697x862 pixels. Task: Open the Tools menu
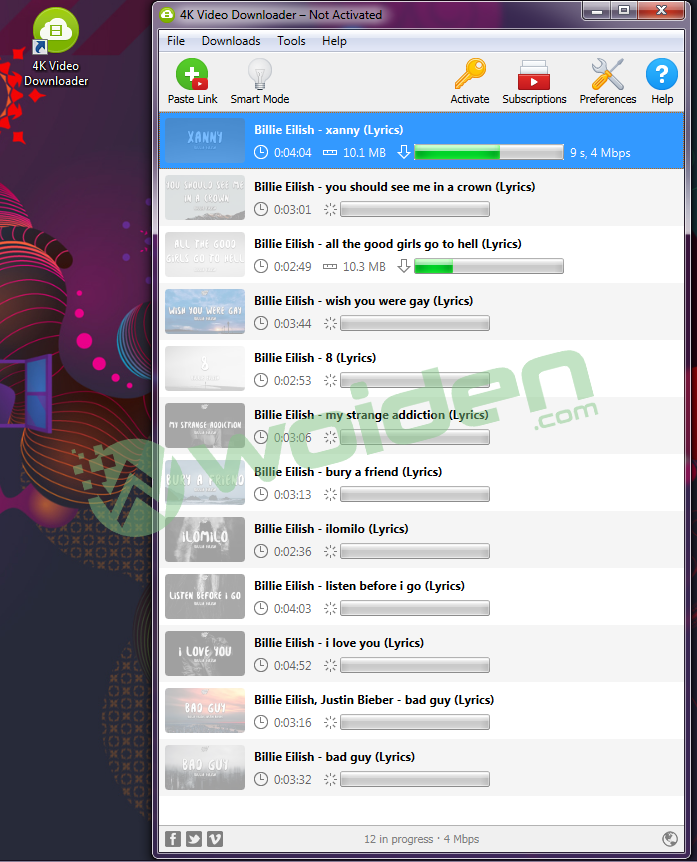[291, 41]
